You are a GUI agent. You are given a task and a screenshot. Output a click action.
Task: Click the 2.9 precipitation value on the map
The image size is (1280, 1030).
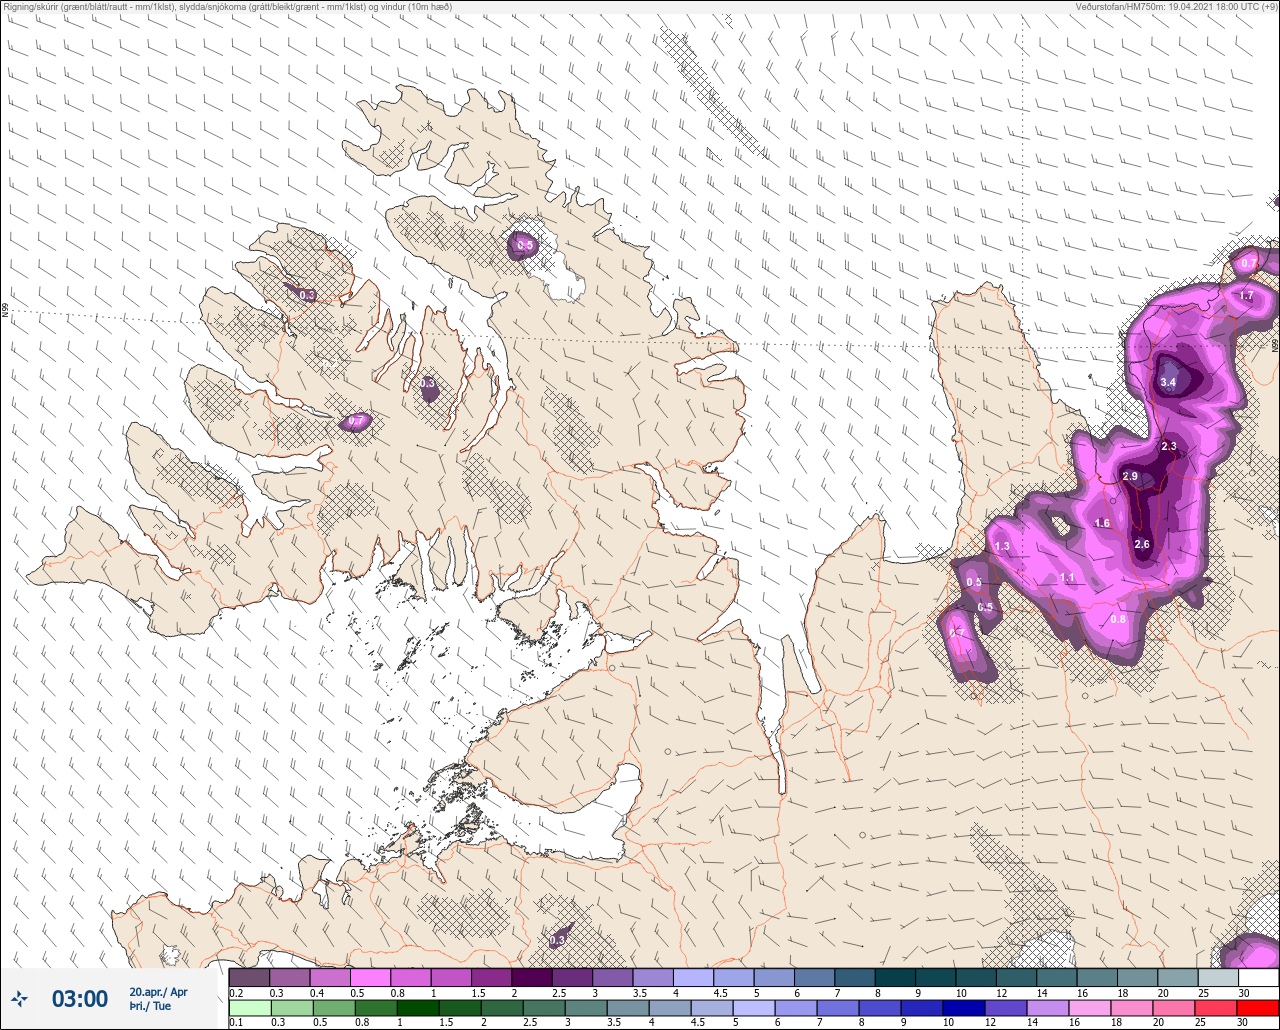click(x=1131, y=476)
